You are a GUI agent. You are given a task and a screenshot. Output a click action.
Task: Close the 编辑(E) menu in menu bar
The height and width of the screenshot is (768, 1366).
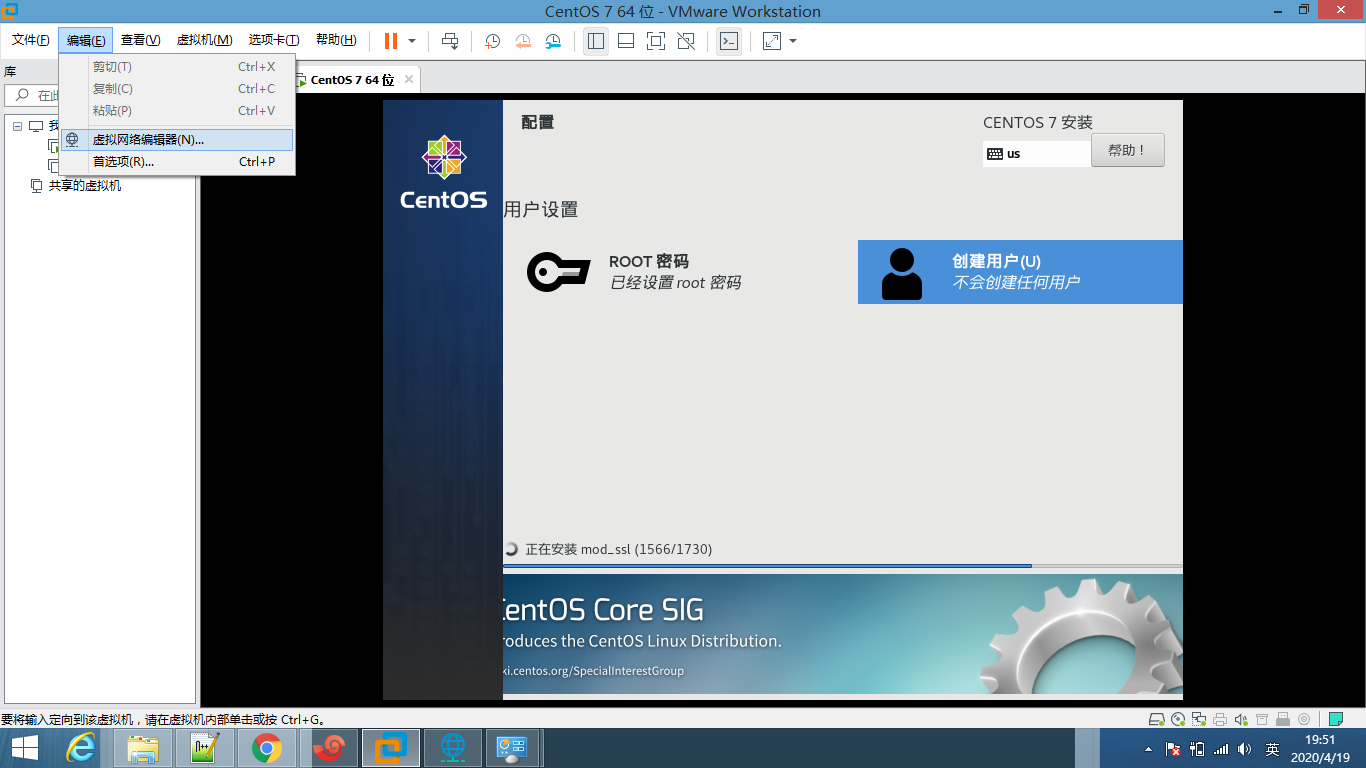(x=86, y=40)
